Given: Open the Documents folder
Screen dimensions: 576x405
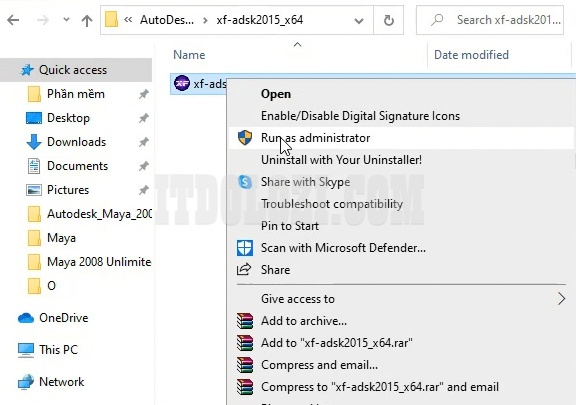Looking at the screenshot, I should tap(78, 166).
